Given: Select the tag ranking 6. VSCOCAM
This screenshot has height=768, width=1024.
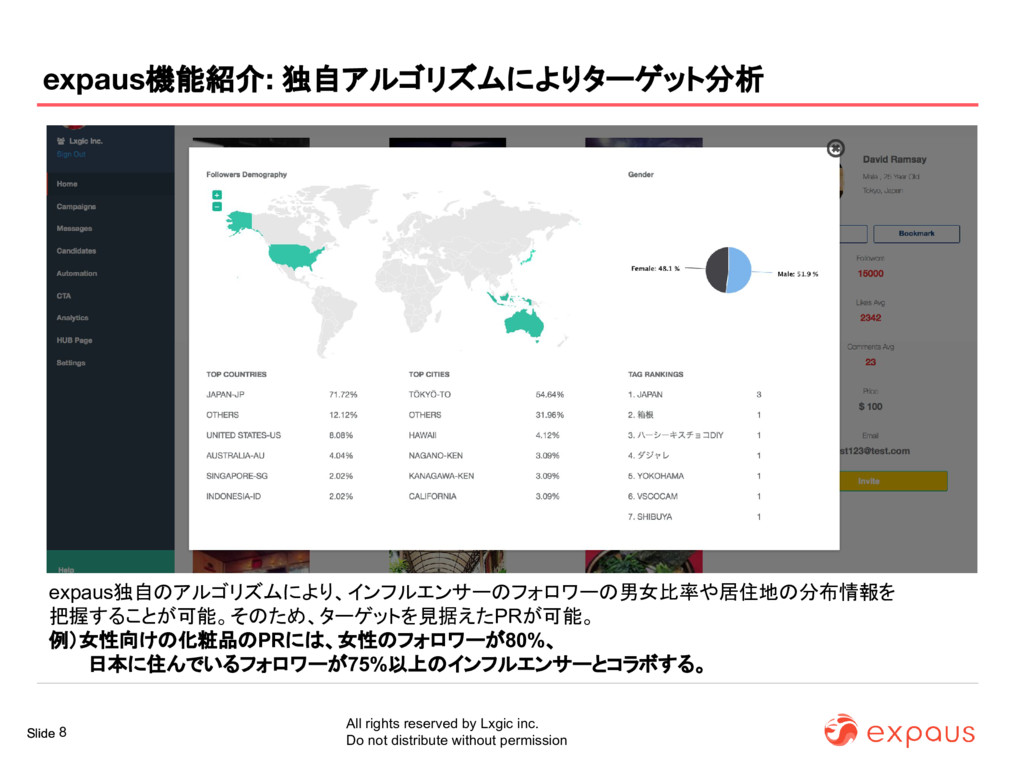Looking at the screenshot, I should [695, 496].
